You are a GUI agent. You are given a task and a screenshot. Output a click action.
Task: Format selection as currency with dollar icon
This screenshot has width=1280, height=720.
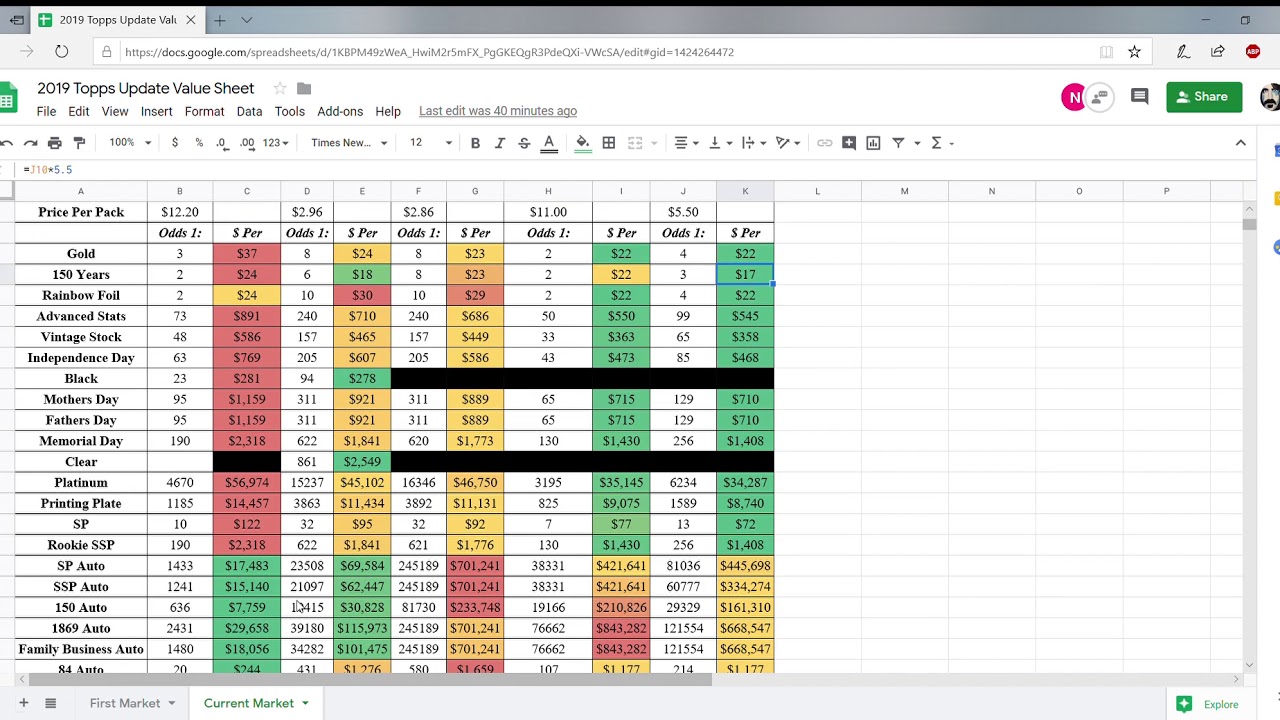(x=175, y=143)
